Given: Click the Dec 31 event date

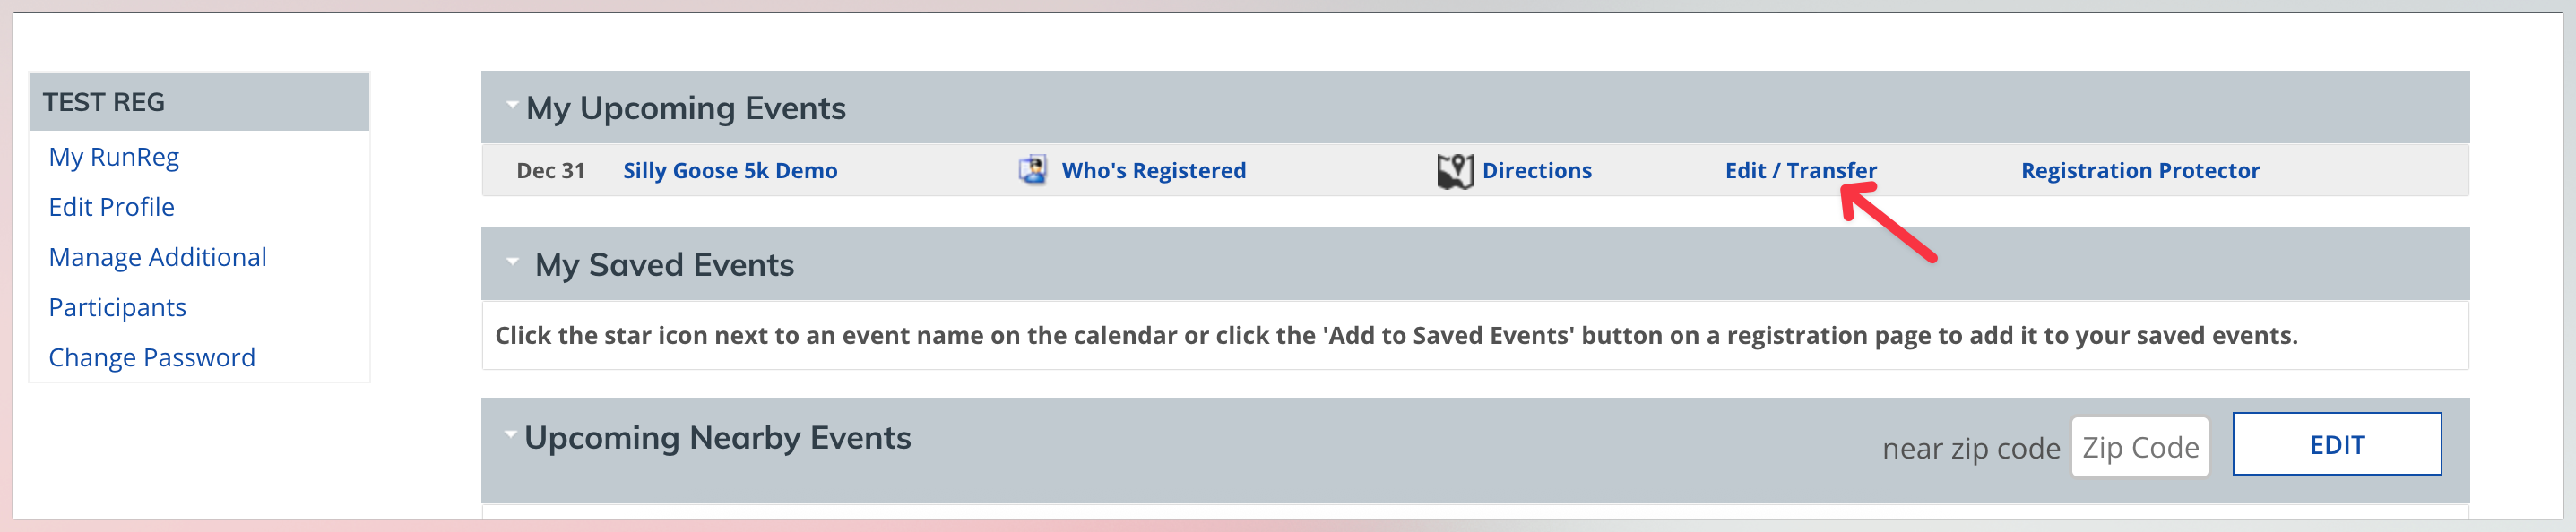Looking at the screenshot, I should (x=550, y=171).
